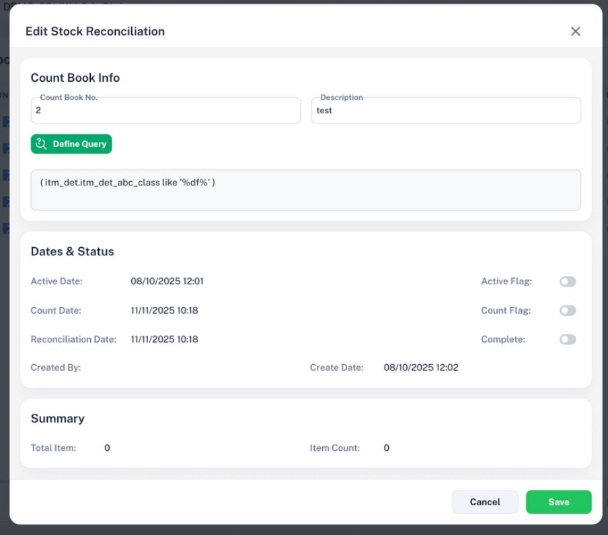Click the magnifier icon in Define Query
Image resolution: width=608 pixels, height=535 pixels.
(x=41, y=144)
